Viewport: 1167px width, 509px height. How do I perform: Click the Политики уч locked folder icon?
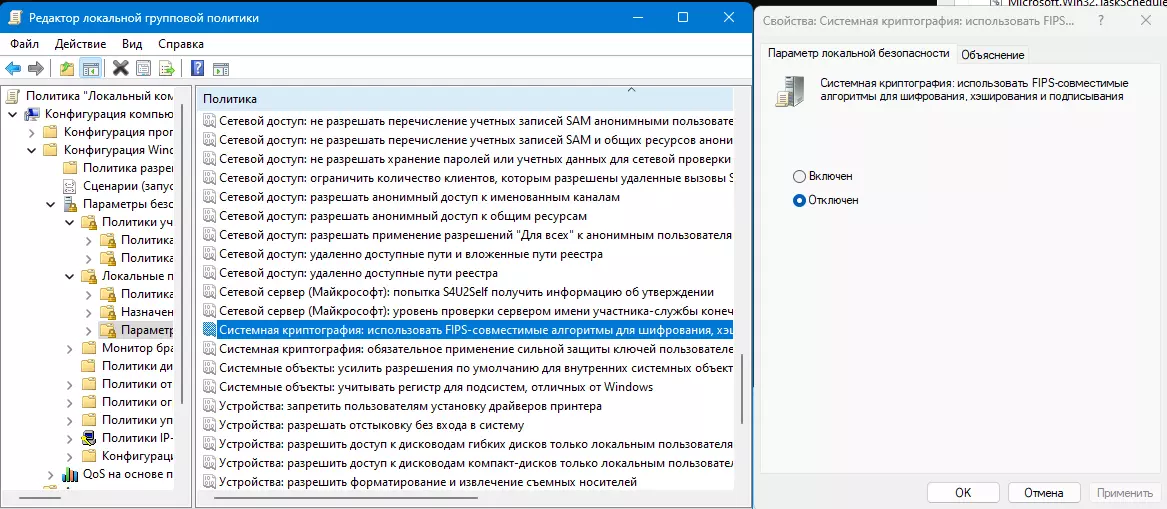tap(89, 222)
